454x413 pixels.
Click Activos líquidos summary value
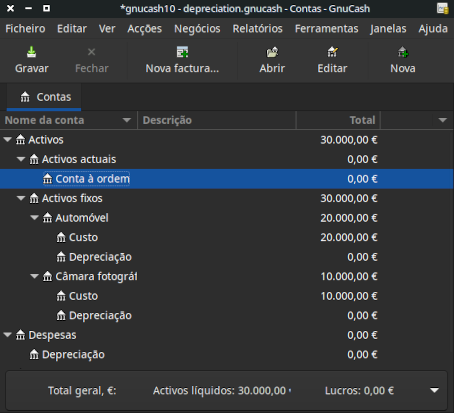pyautogui.click(x=222, y=390)
